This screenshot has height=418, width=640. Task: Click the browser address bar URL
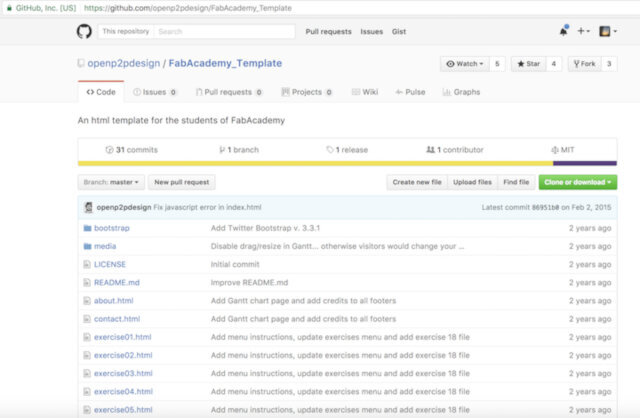(x=188, y=8)
